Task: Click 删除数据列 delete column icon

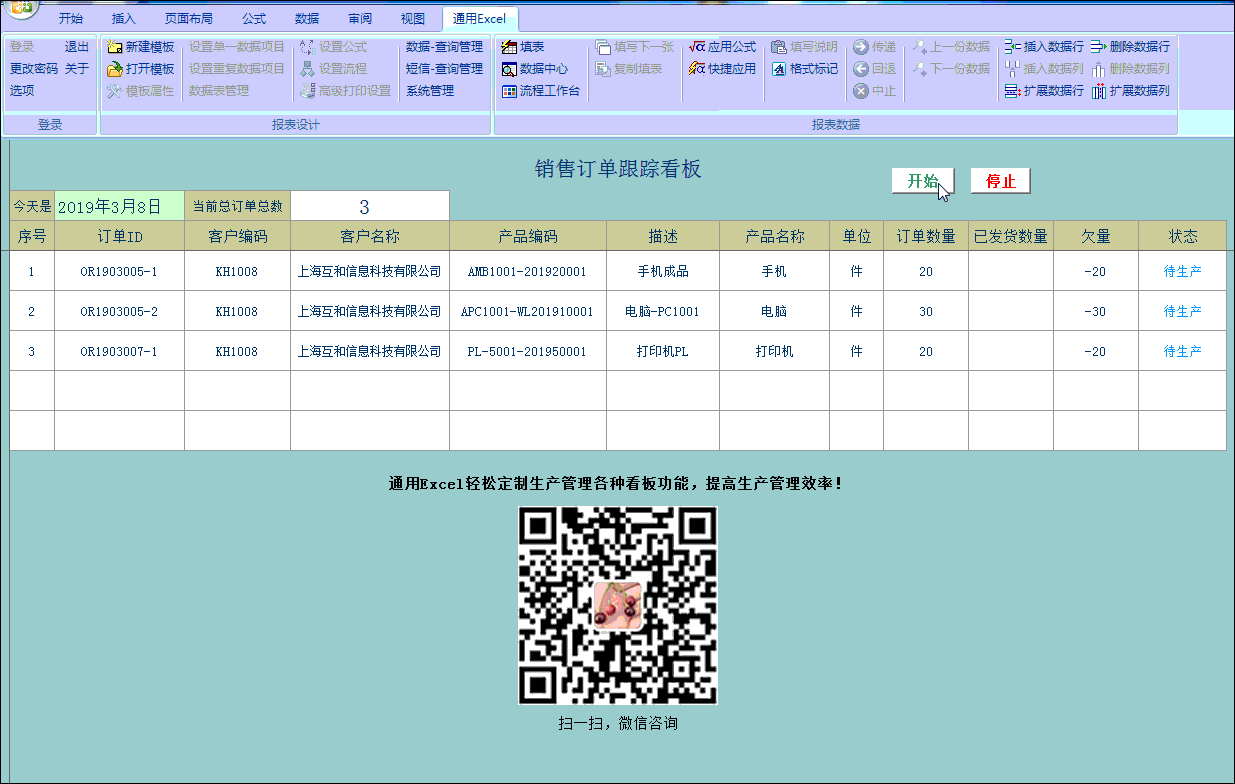Action: point(1098,69)
